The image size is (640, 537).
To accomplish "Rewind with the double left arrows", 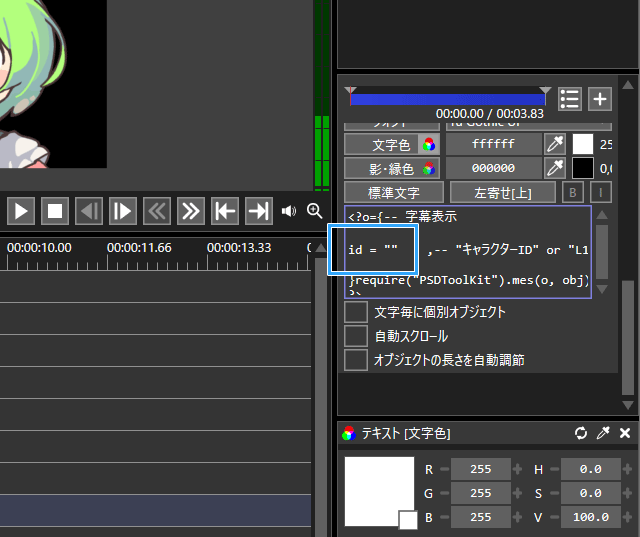I will [157, 211].
